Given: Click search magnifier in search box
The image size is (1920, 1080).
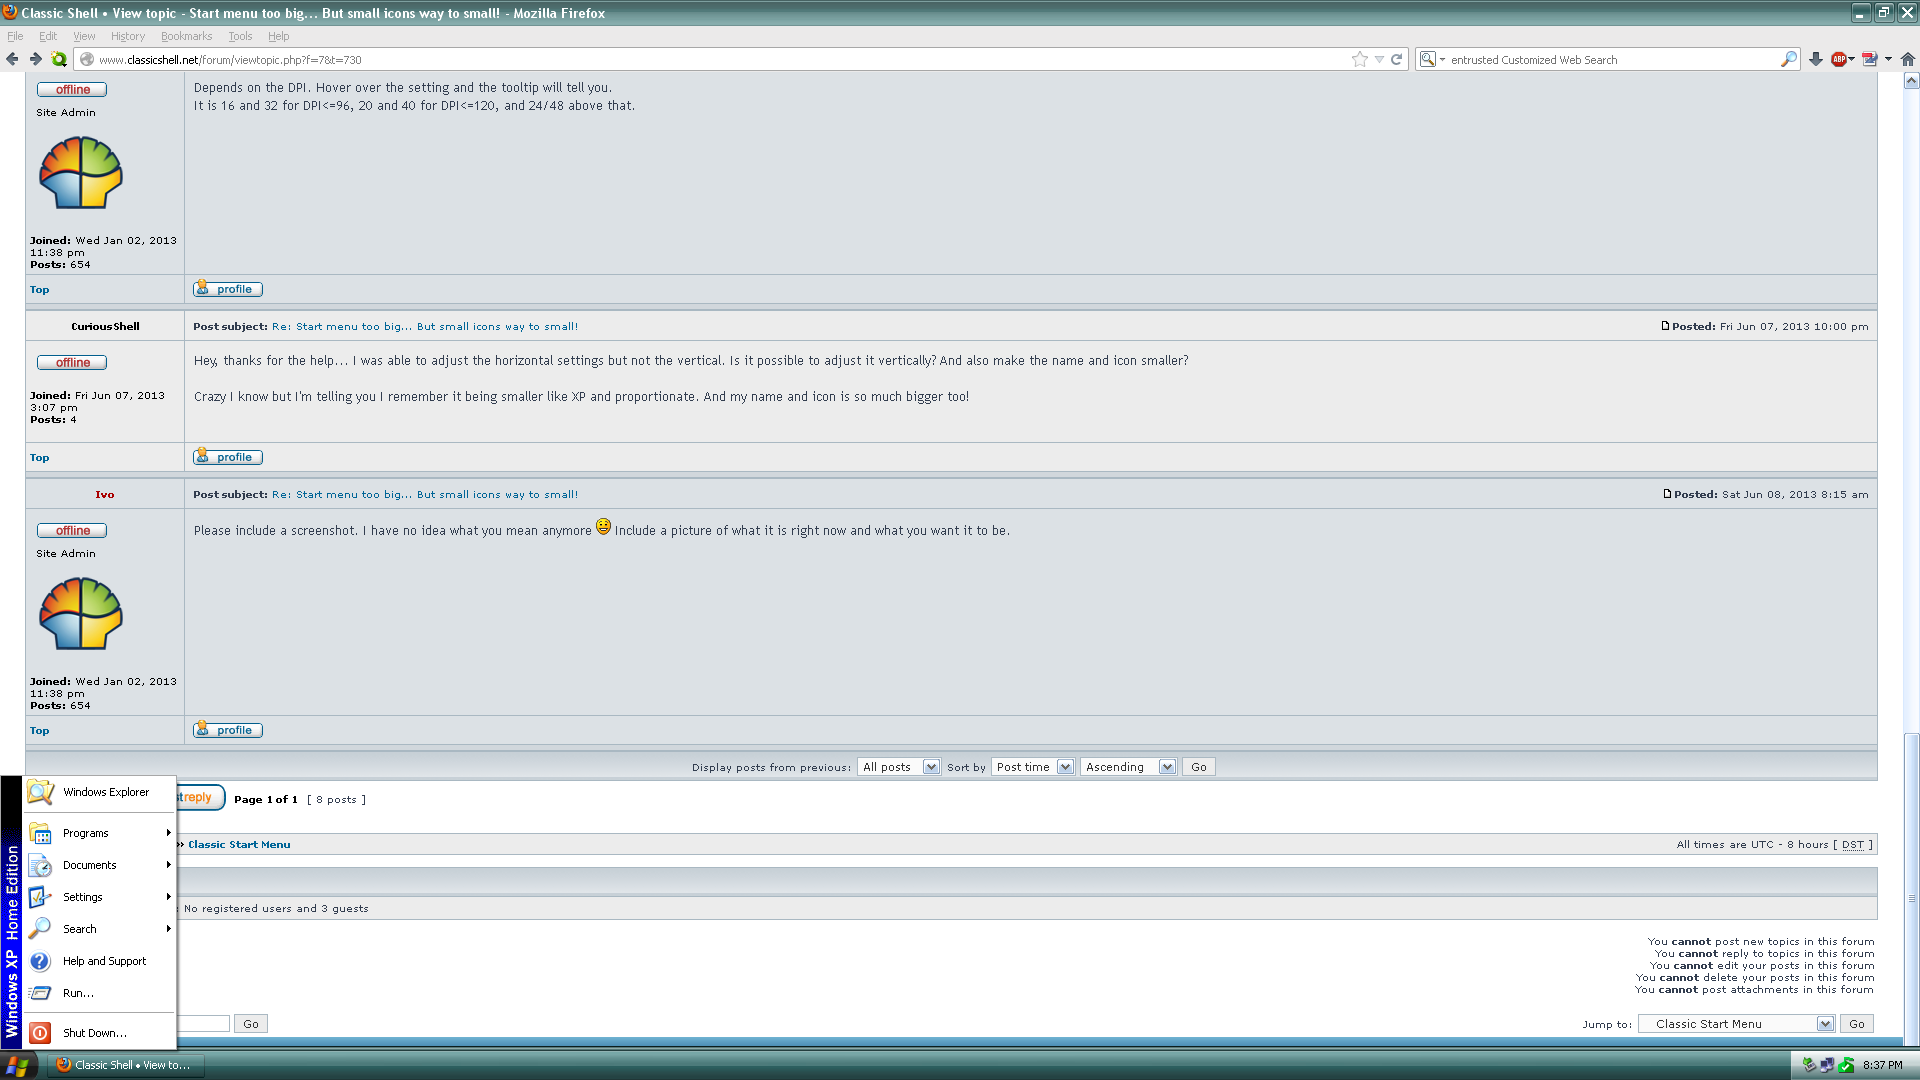Looking at the screenshot, I should [x=1788, y=59].
